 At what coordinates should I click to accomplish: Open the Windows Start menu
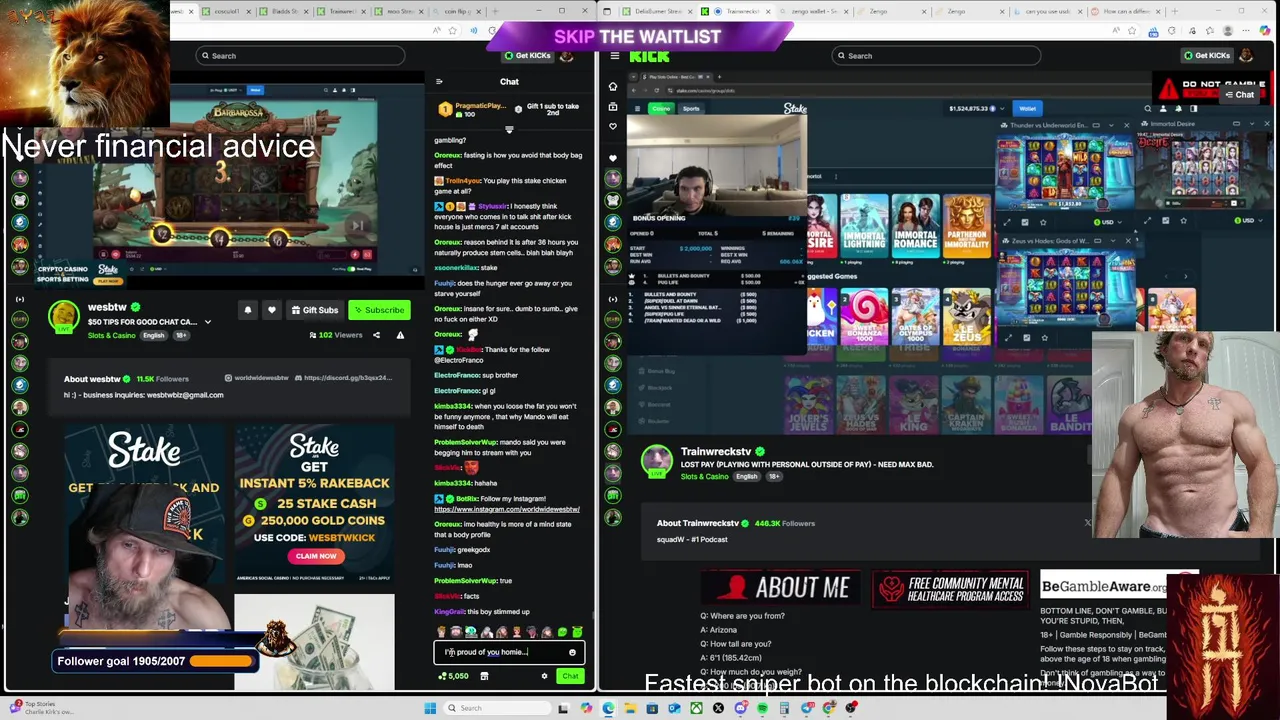(x=430, y=708)
